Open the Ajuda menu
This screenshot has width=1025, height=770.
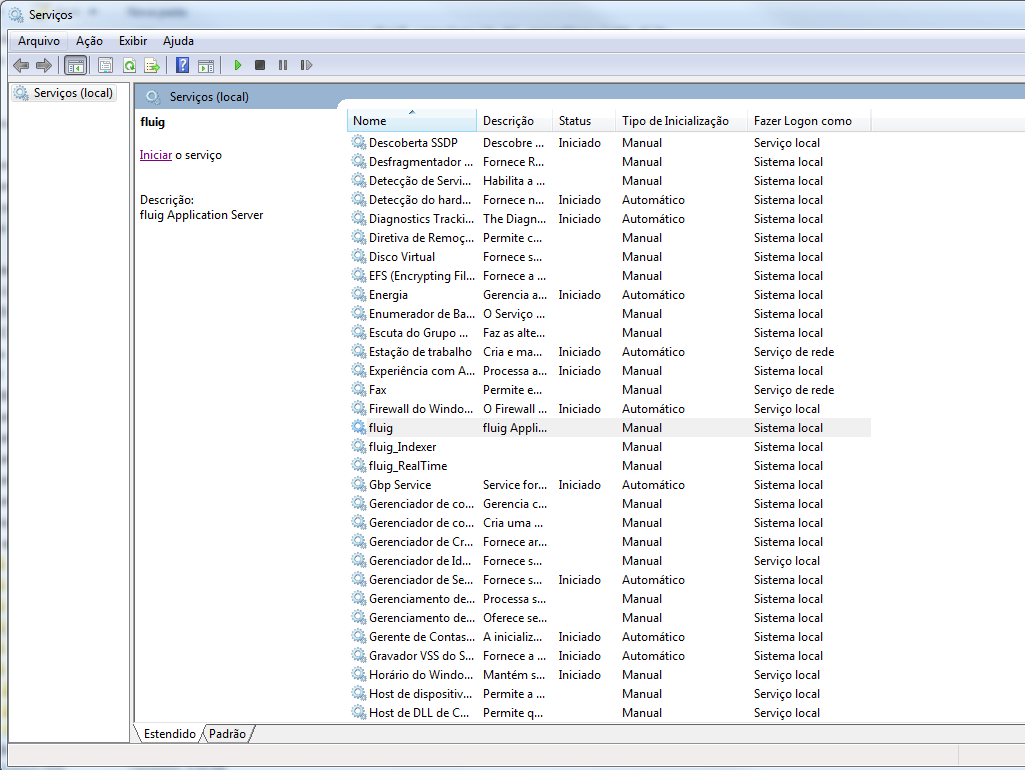tap(178, 41)
